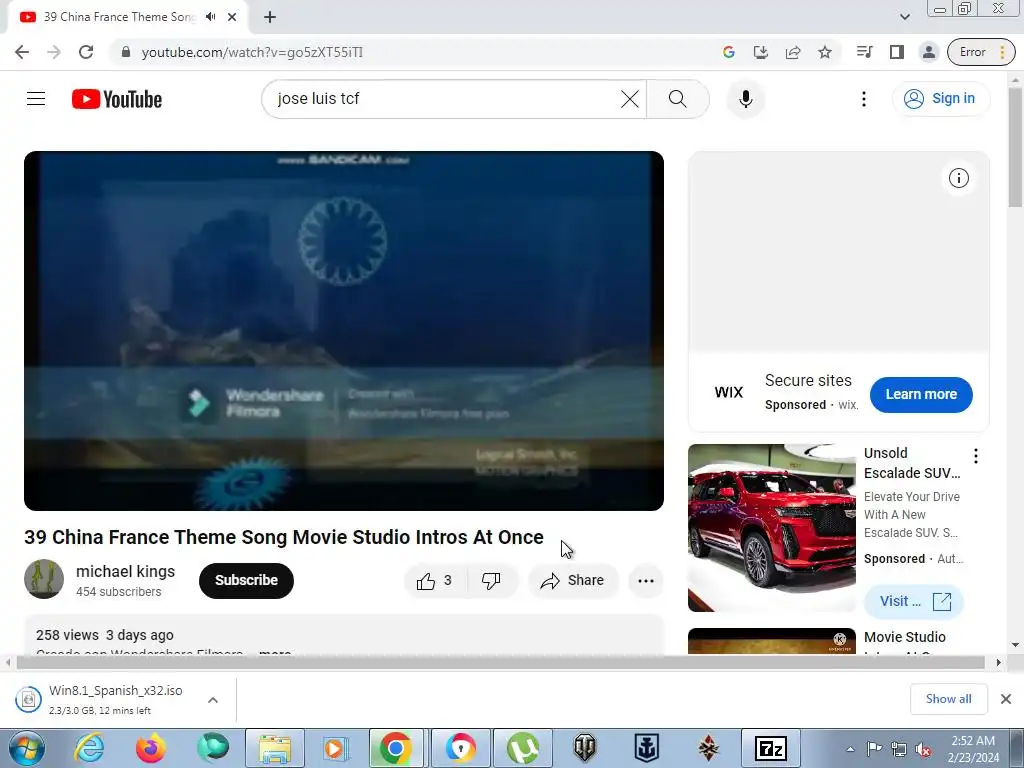Open media controls in Chrome toolbar

(864, 52)
